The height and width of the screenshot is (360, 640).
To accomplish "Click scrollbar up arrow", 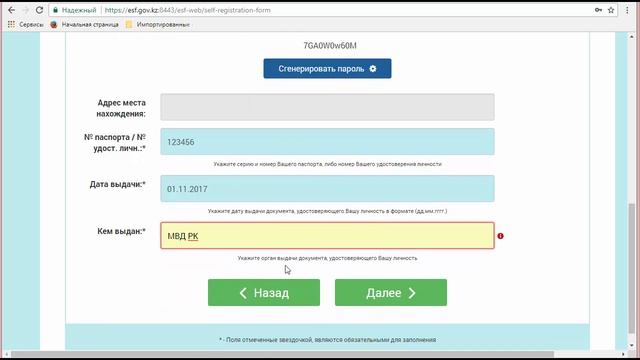I will 632,36.
